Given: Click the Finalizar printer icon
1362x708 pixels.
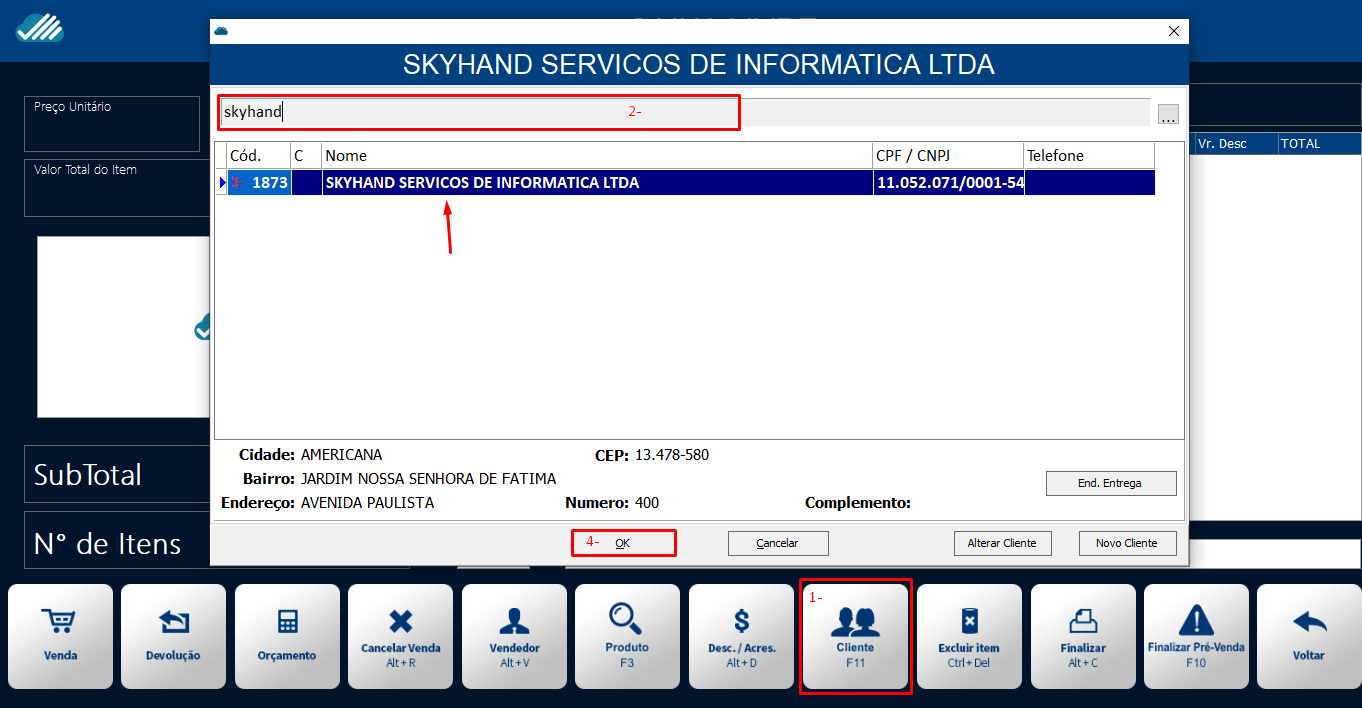Looking at the screenshot, I should pyautogui.click(x=1083, y=622).
